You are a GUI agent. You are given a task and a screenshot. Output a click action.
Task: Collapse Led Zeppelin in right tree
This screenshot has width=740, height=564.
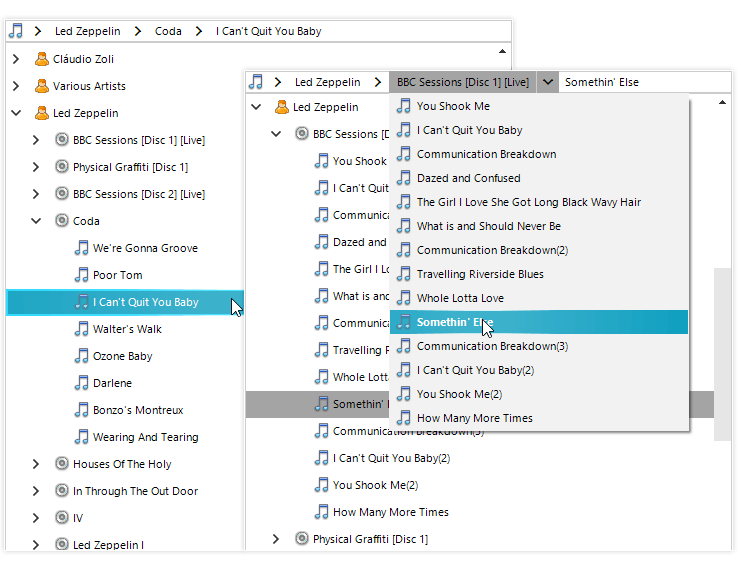[x=256, y=107]
